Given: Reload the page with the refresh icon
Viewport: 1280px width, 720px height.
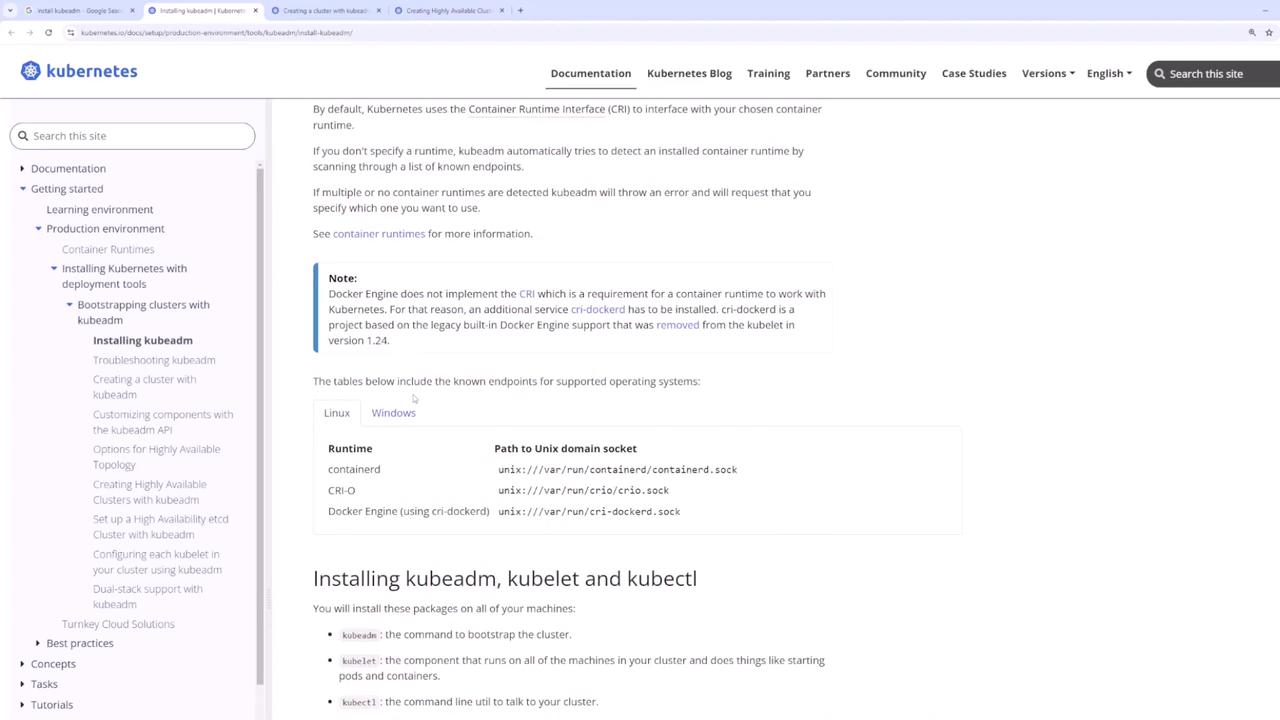Looking at the screenshot, I should (x=48, y=32).
